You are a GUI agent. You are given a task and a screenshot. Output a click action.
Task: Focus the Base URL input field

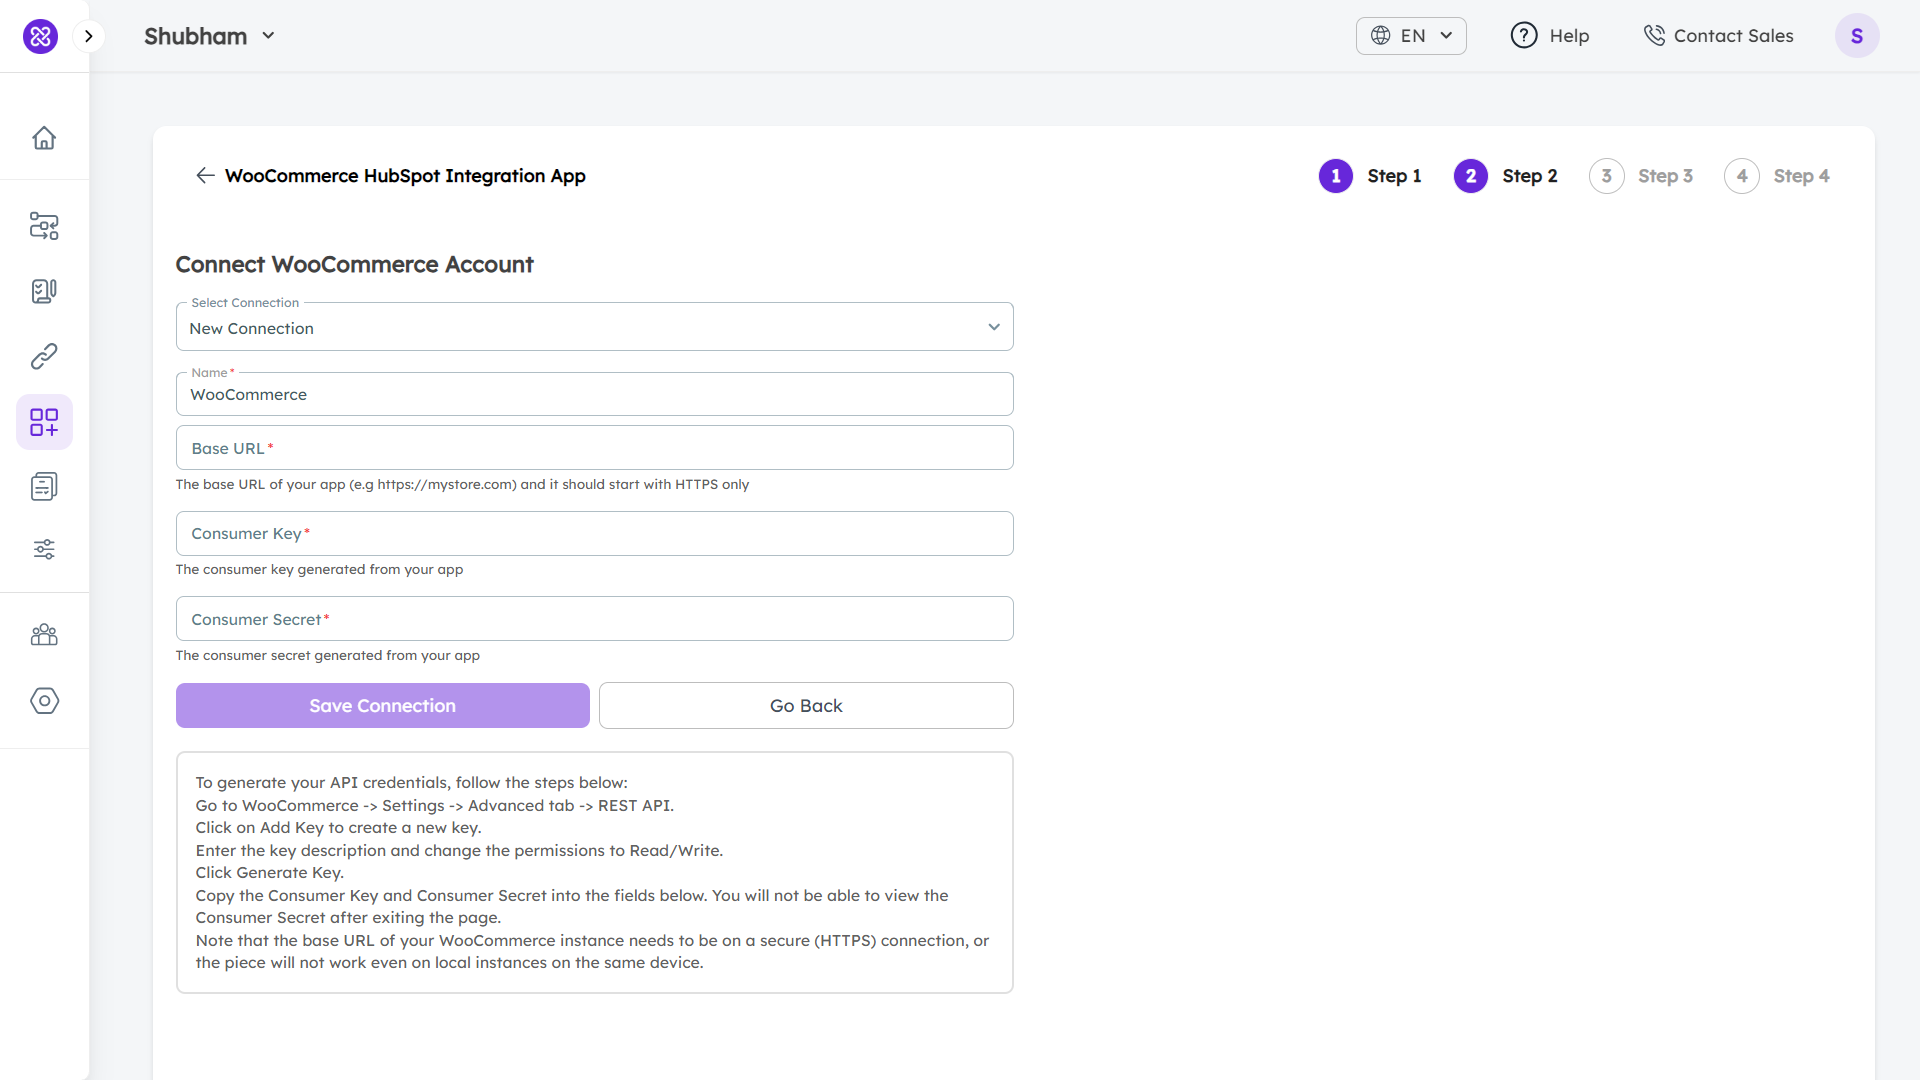click(594, 448)
